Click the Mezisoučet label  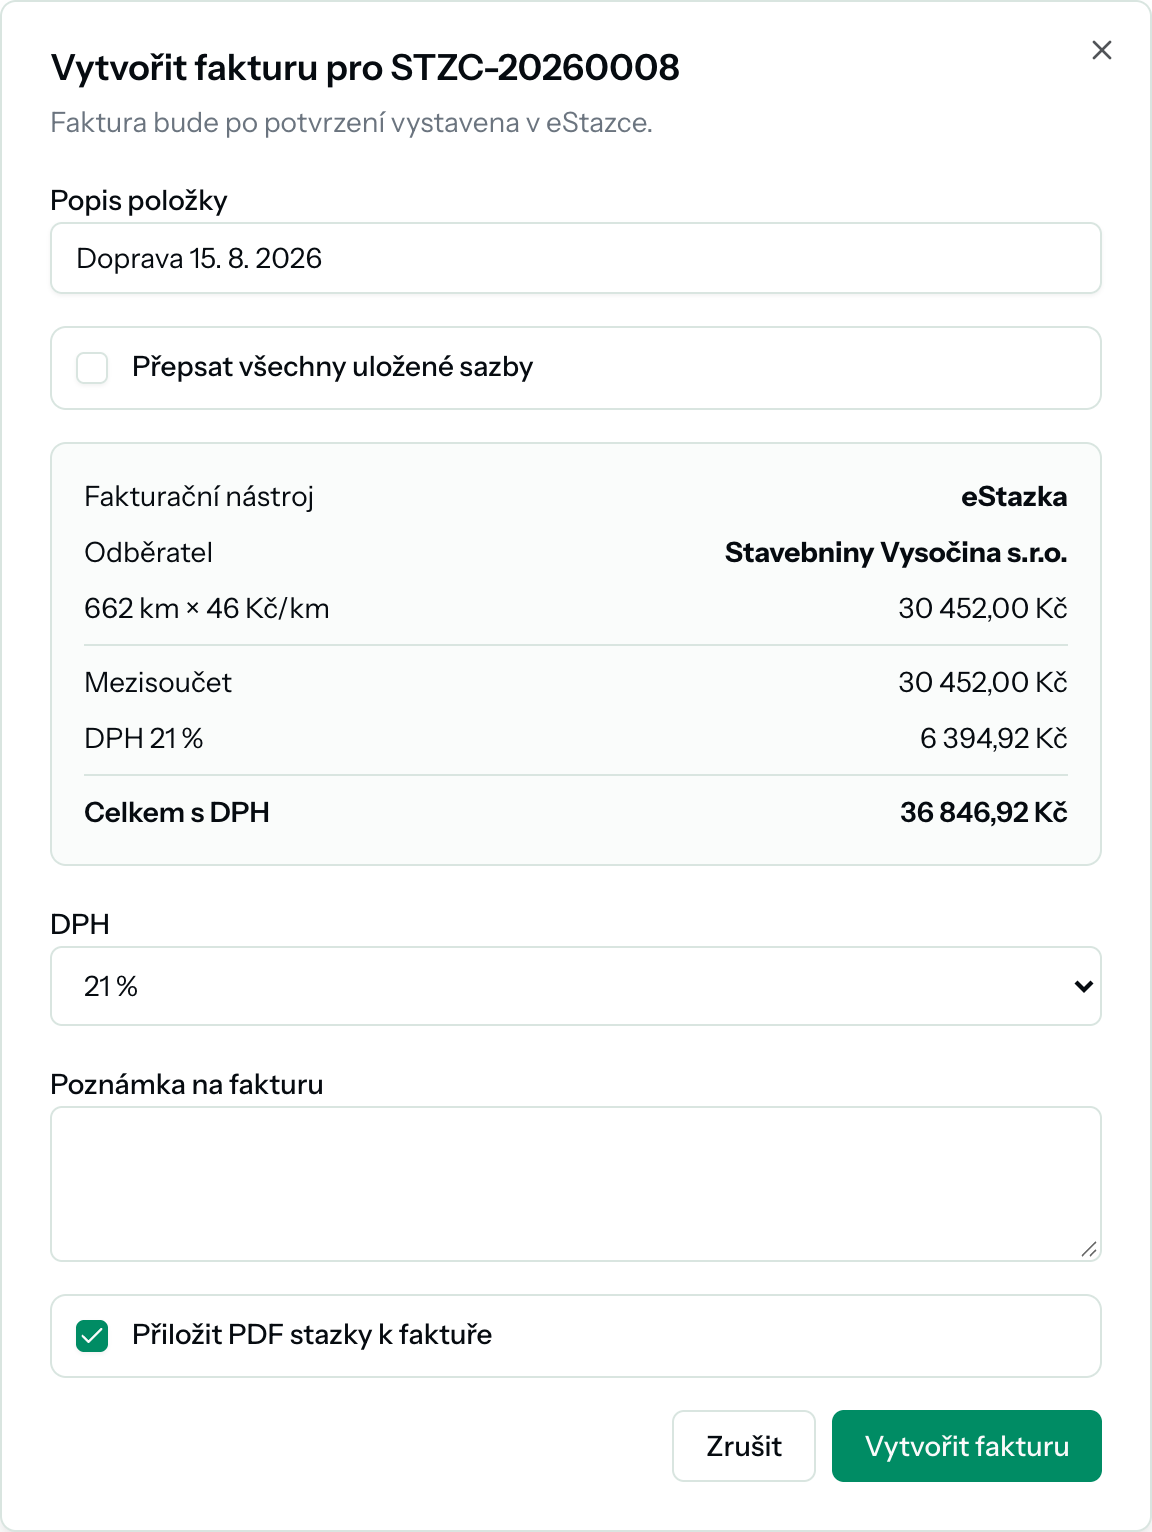158,683
